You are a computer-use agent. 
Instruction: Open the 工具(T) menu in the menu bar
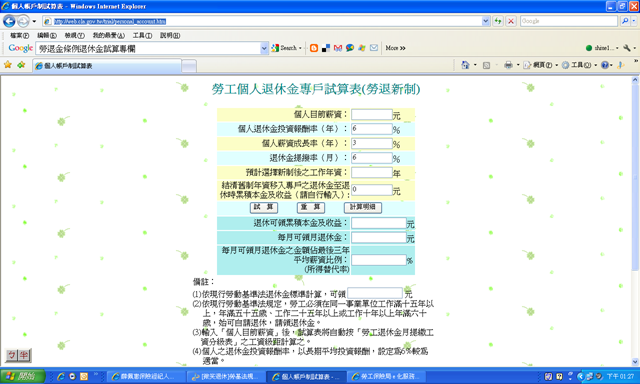[142, 36]
